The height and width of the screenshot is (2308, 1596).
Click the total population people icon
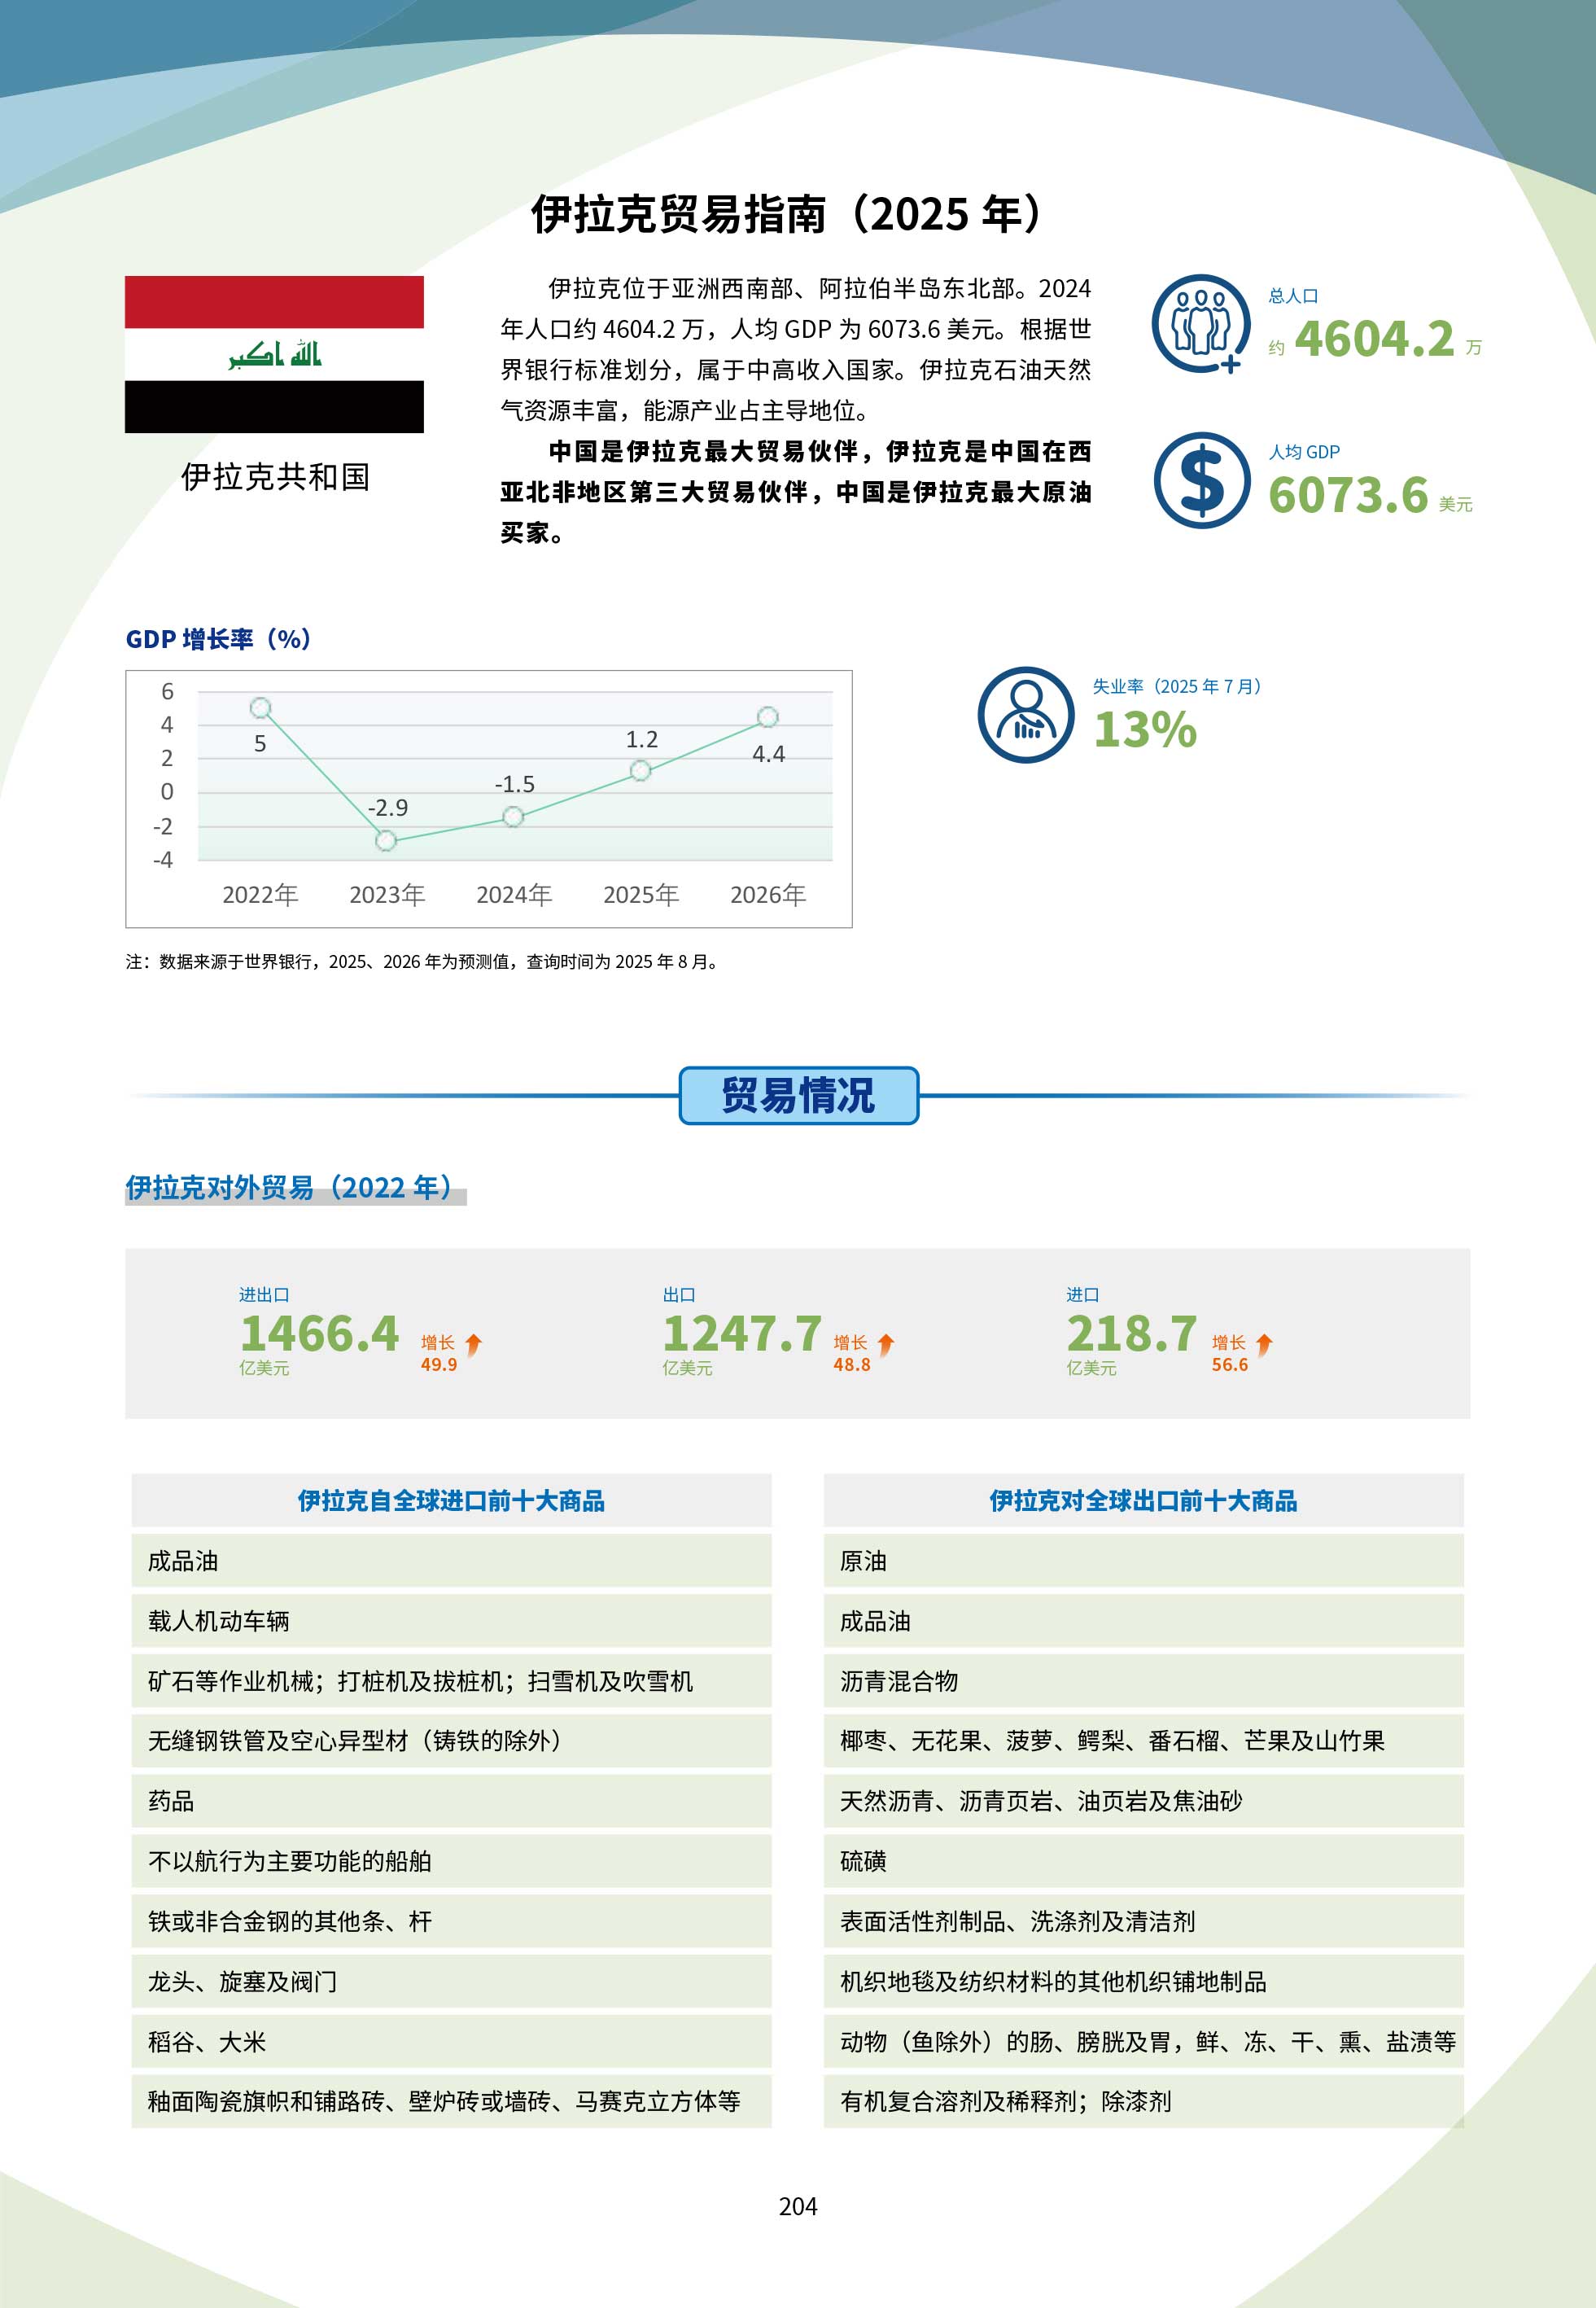coord(1200,324)
